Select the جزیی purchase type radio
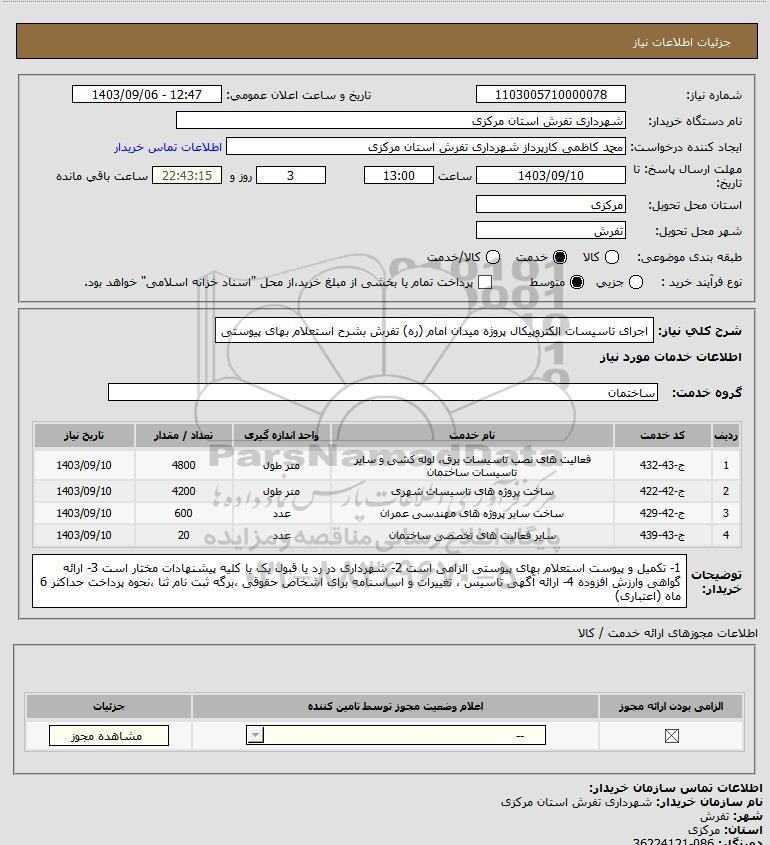This screenshot has height=845, width=770. [x=636, y=282]
